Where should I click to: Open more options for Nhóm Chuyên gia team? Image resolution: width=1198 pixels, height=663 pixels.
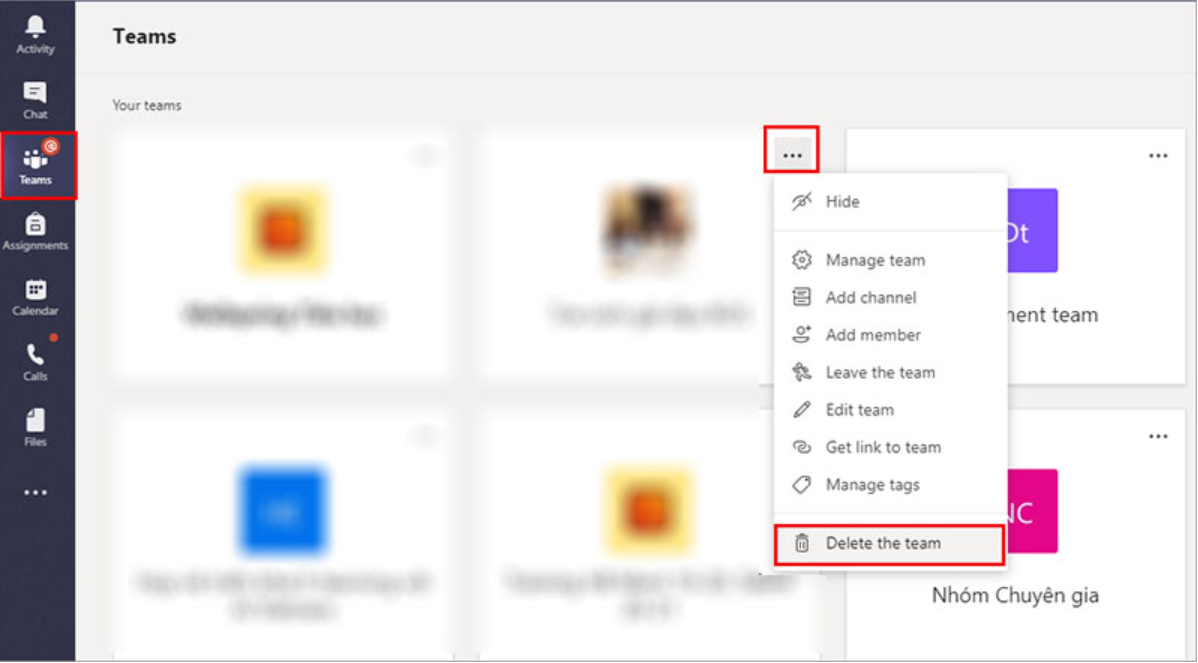click(x=1158, y=436)
